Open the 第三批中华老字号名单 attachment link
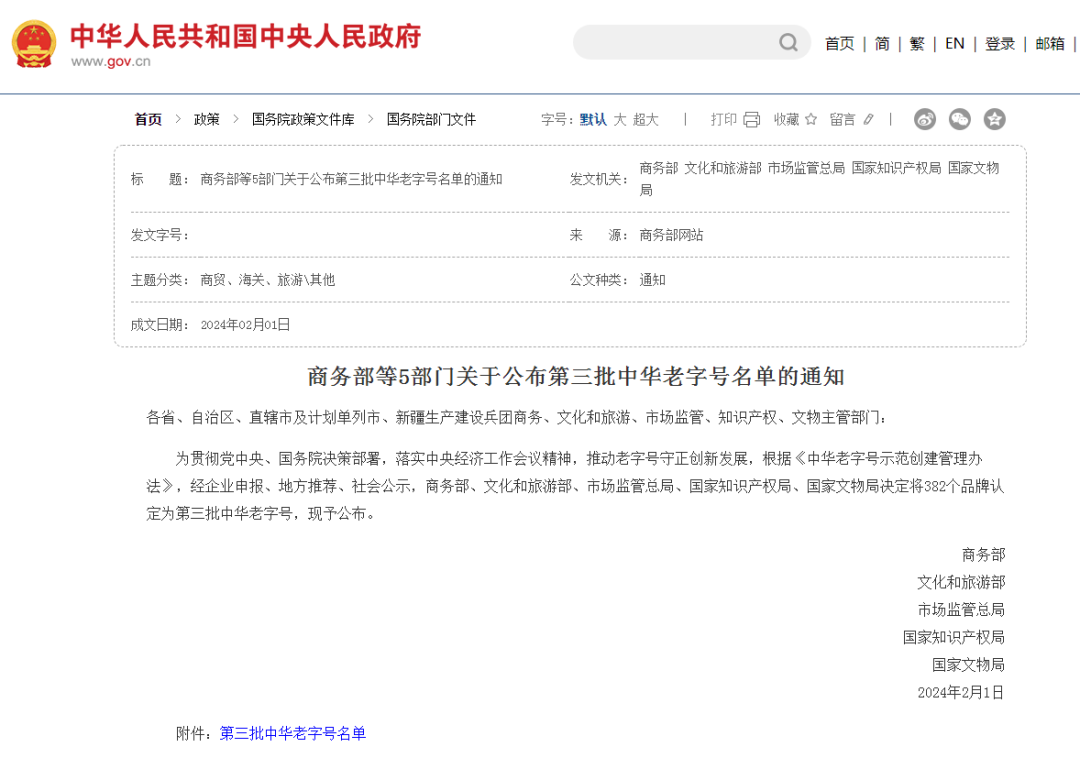The height and width of the screenshot is (758, 1080). coord(292,733)
